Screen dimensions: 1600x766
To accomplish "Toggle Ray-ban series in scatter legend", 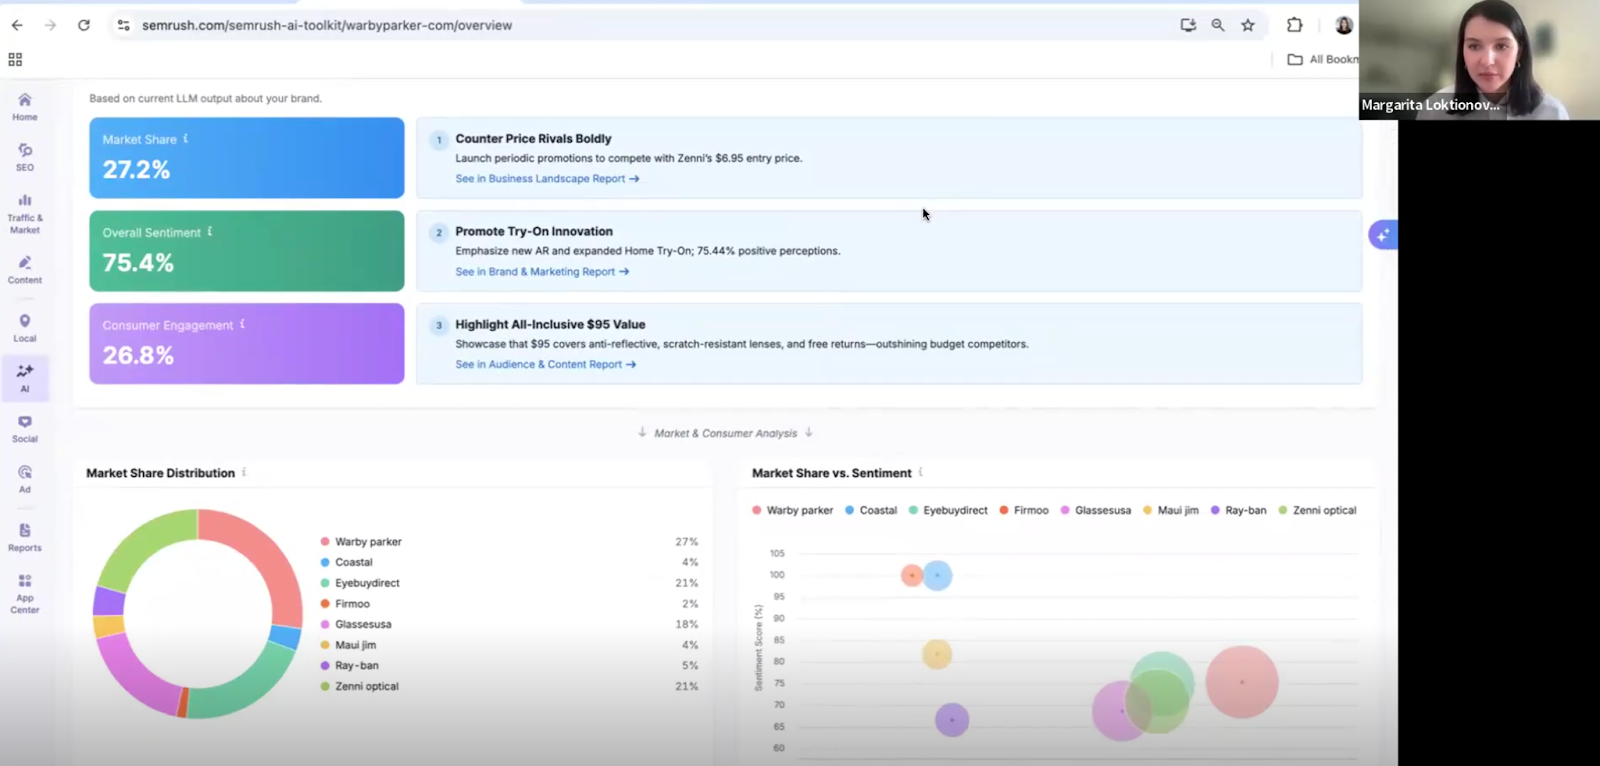I will pyautogui.click(x=1238, y=510).
